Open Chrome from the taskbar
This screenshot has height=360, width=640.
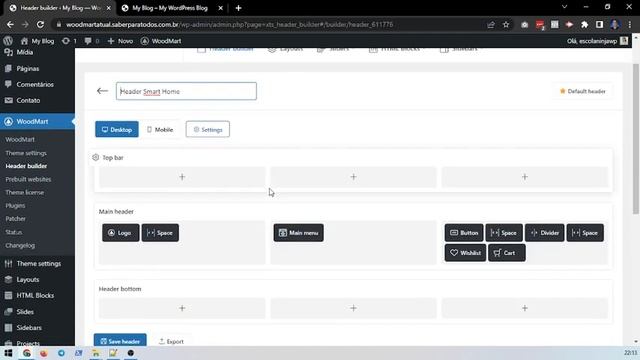click(x=27, y=353)
